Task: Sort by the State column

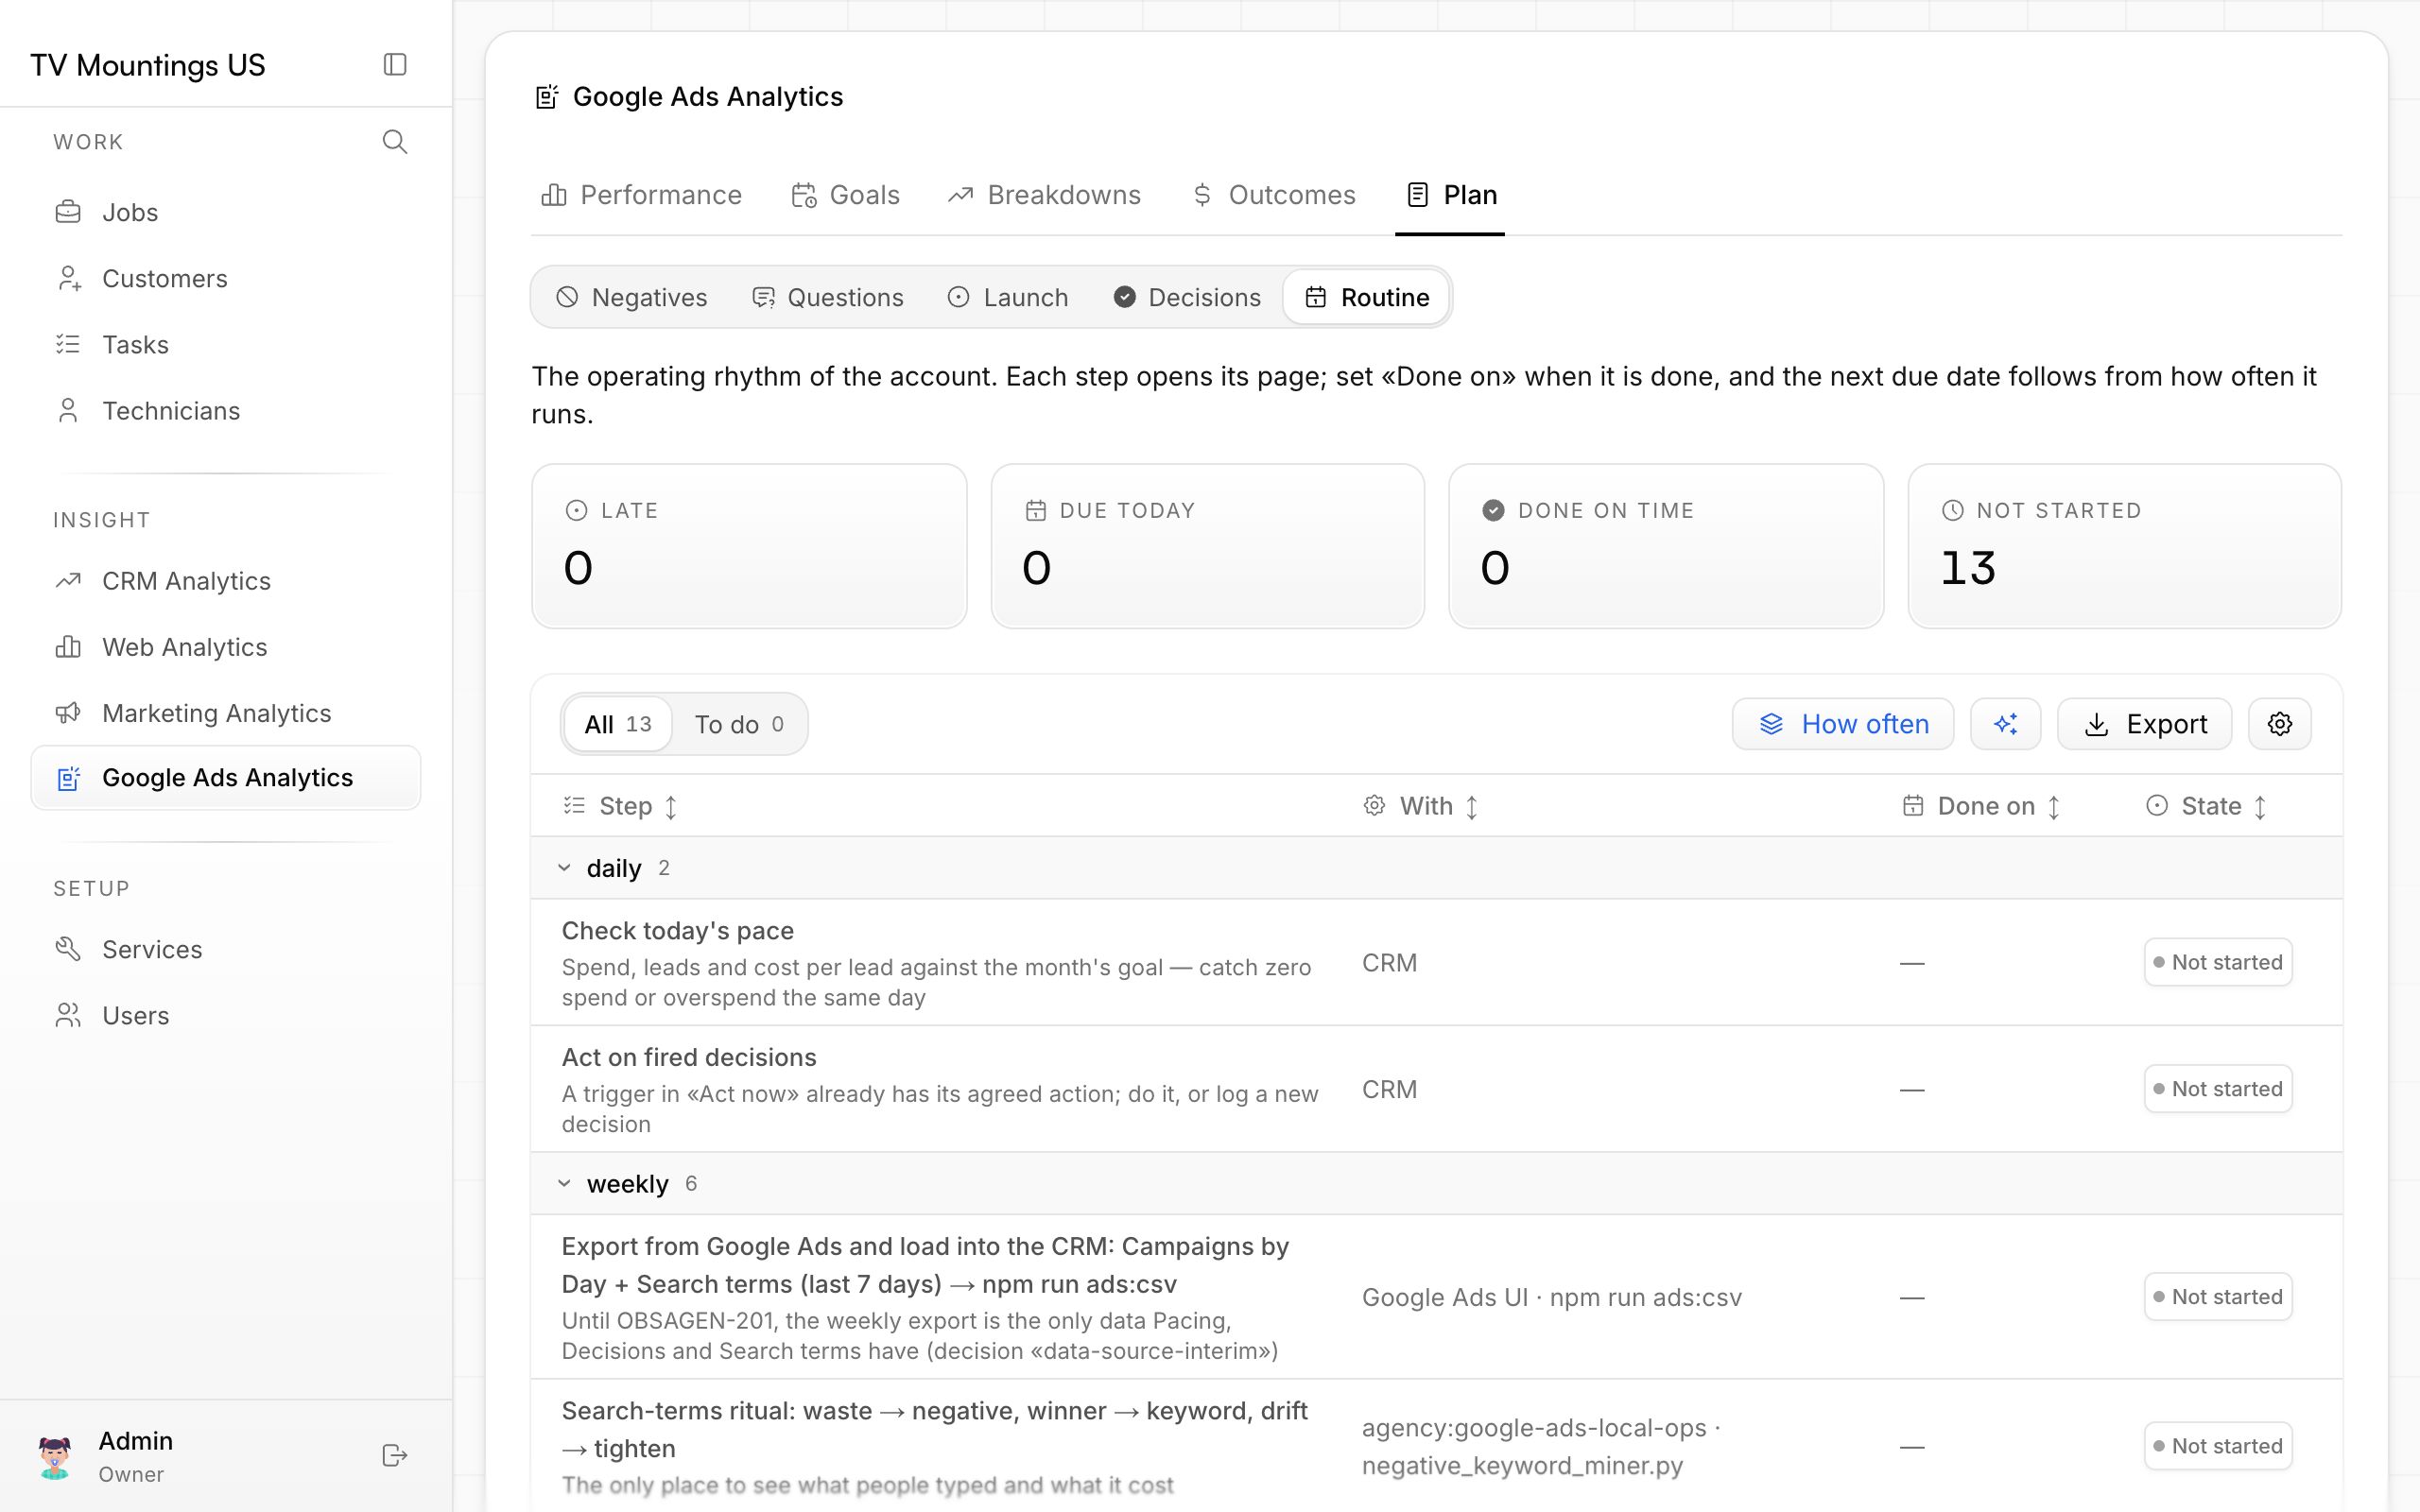Action: coord(2207,806)
